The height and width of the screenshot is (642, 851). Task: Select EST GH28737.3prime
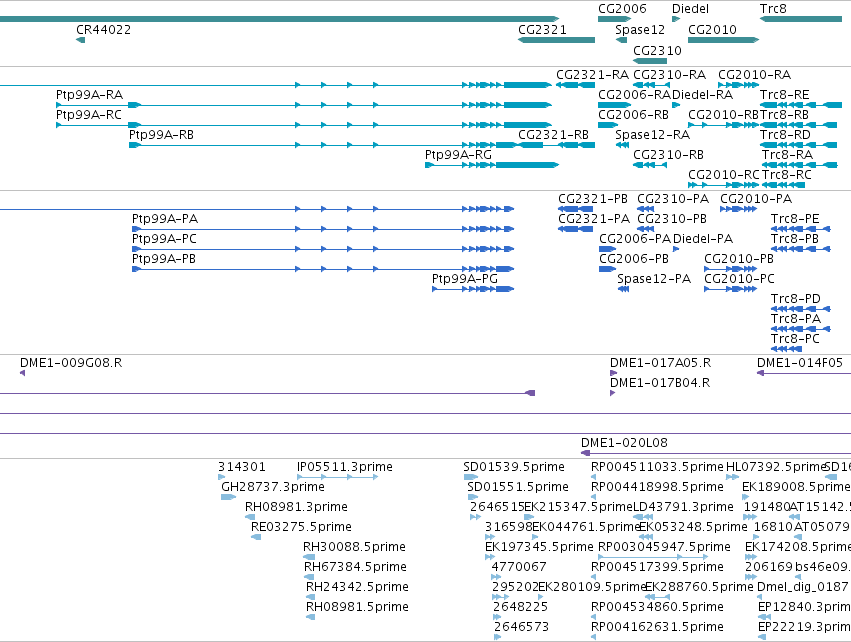(272, 487)
